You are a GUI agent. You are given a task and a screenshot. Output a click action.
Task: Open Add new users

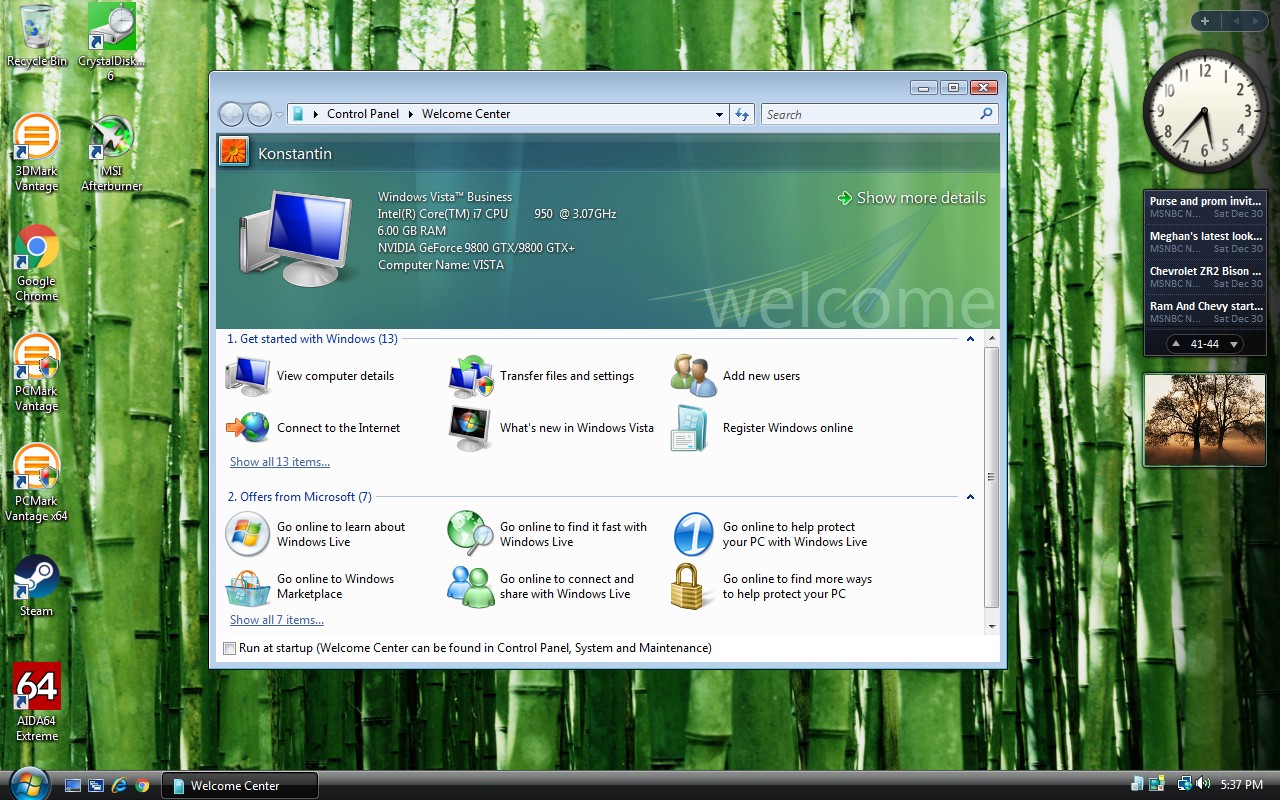tap(735, 376)
